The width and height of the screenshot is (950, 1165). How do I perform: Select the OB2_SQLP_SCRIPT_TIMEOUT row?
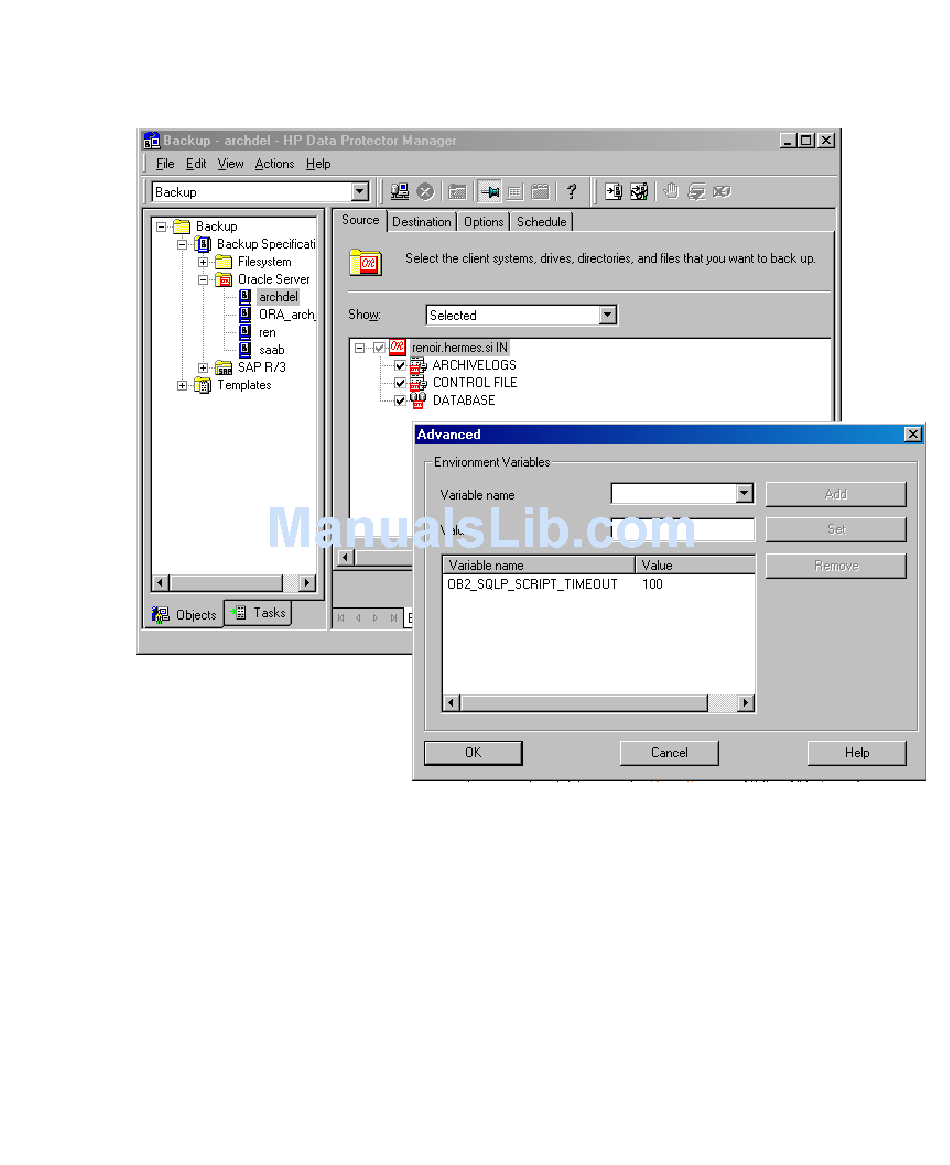[x=599, y=585]
